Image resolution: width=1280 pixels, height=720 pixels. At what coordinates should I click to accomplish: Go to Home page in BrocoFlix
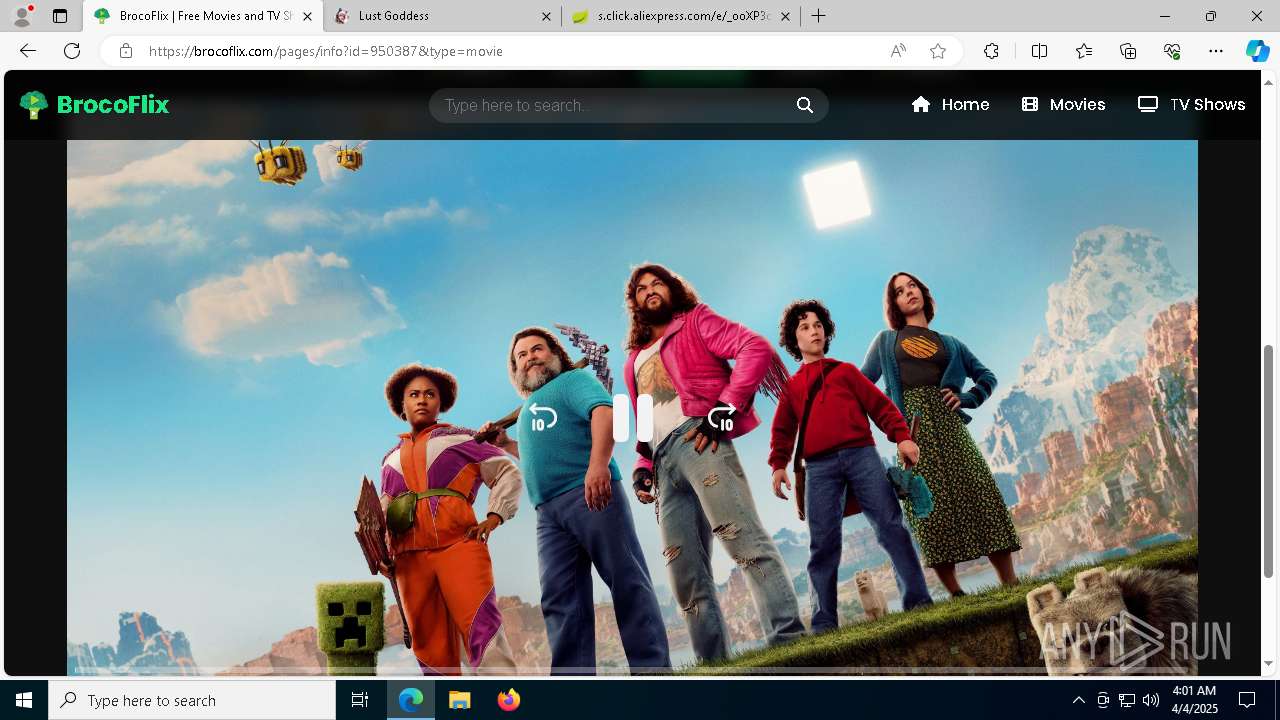click(950, 104)
